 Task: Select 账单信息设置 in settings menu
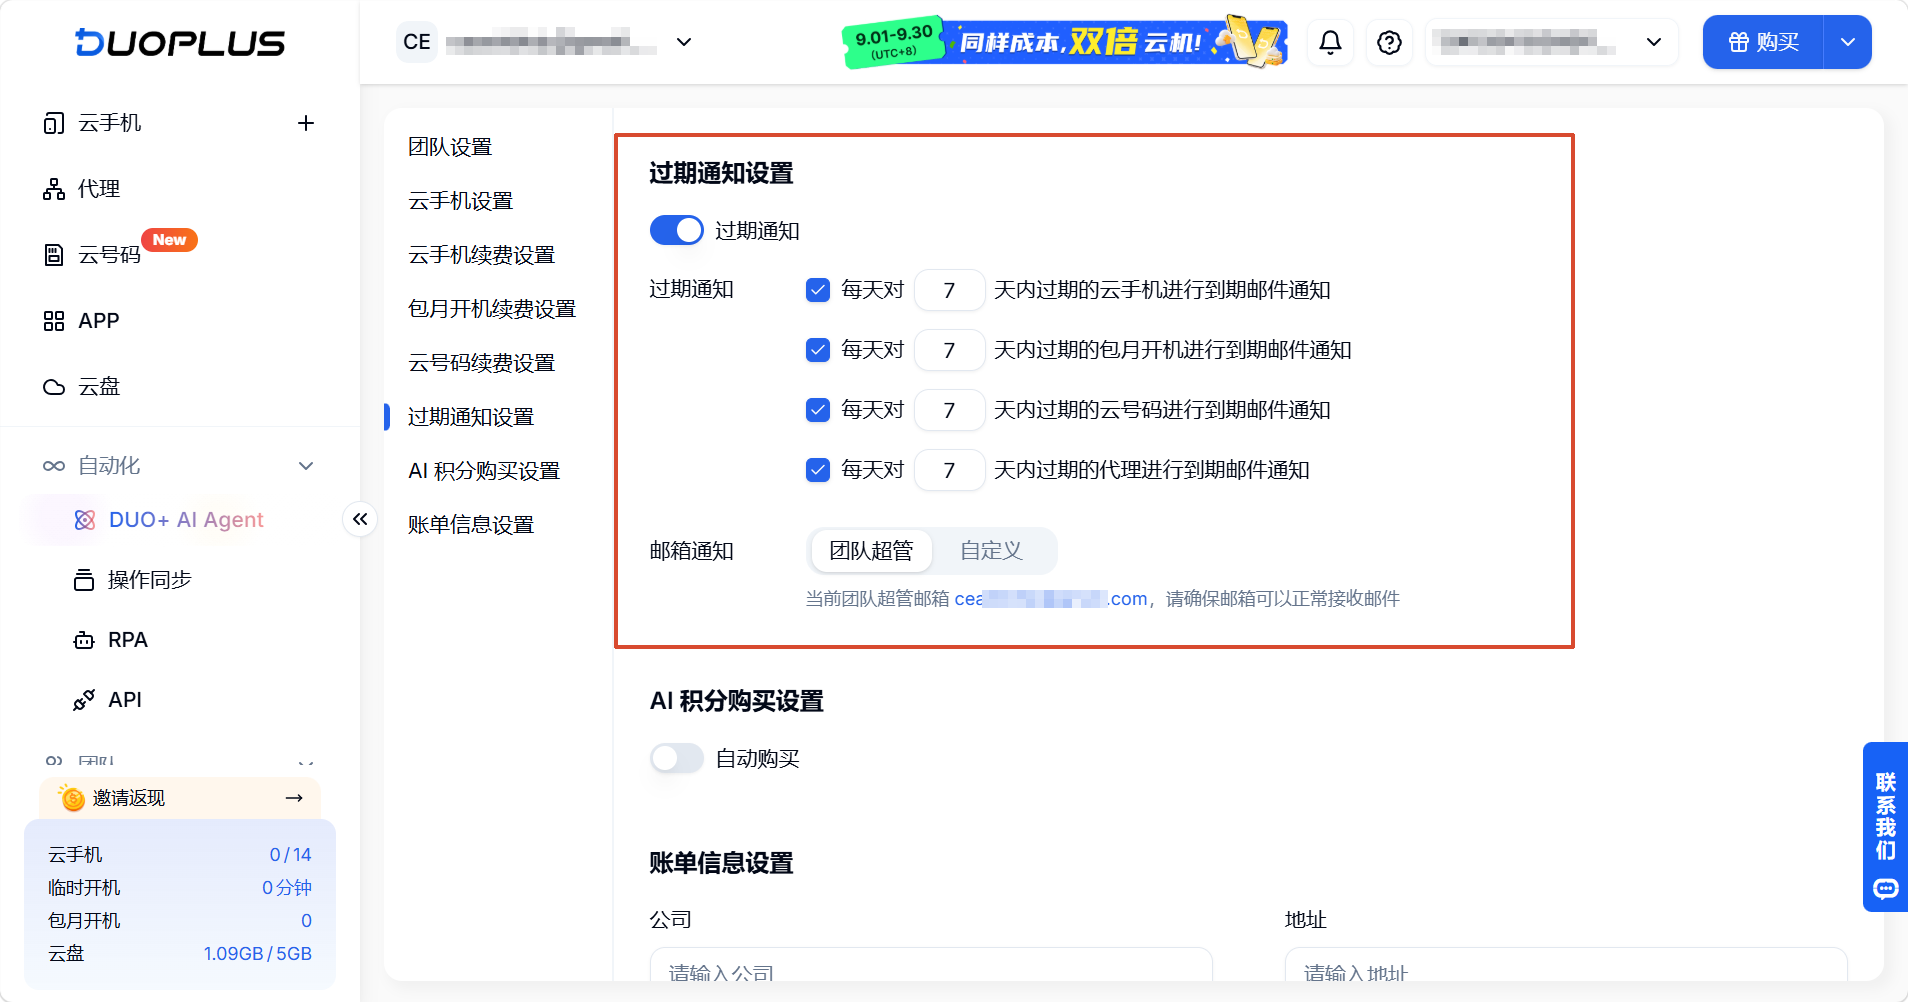[x=471, y=525]
